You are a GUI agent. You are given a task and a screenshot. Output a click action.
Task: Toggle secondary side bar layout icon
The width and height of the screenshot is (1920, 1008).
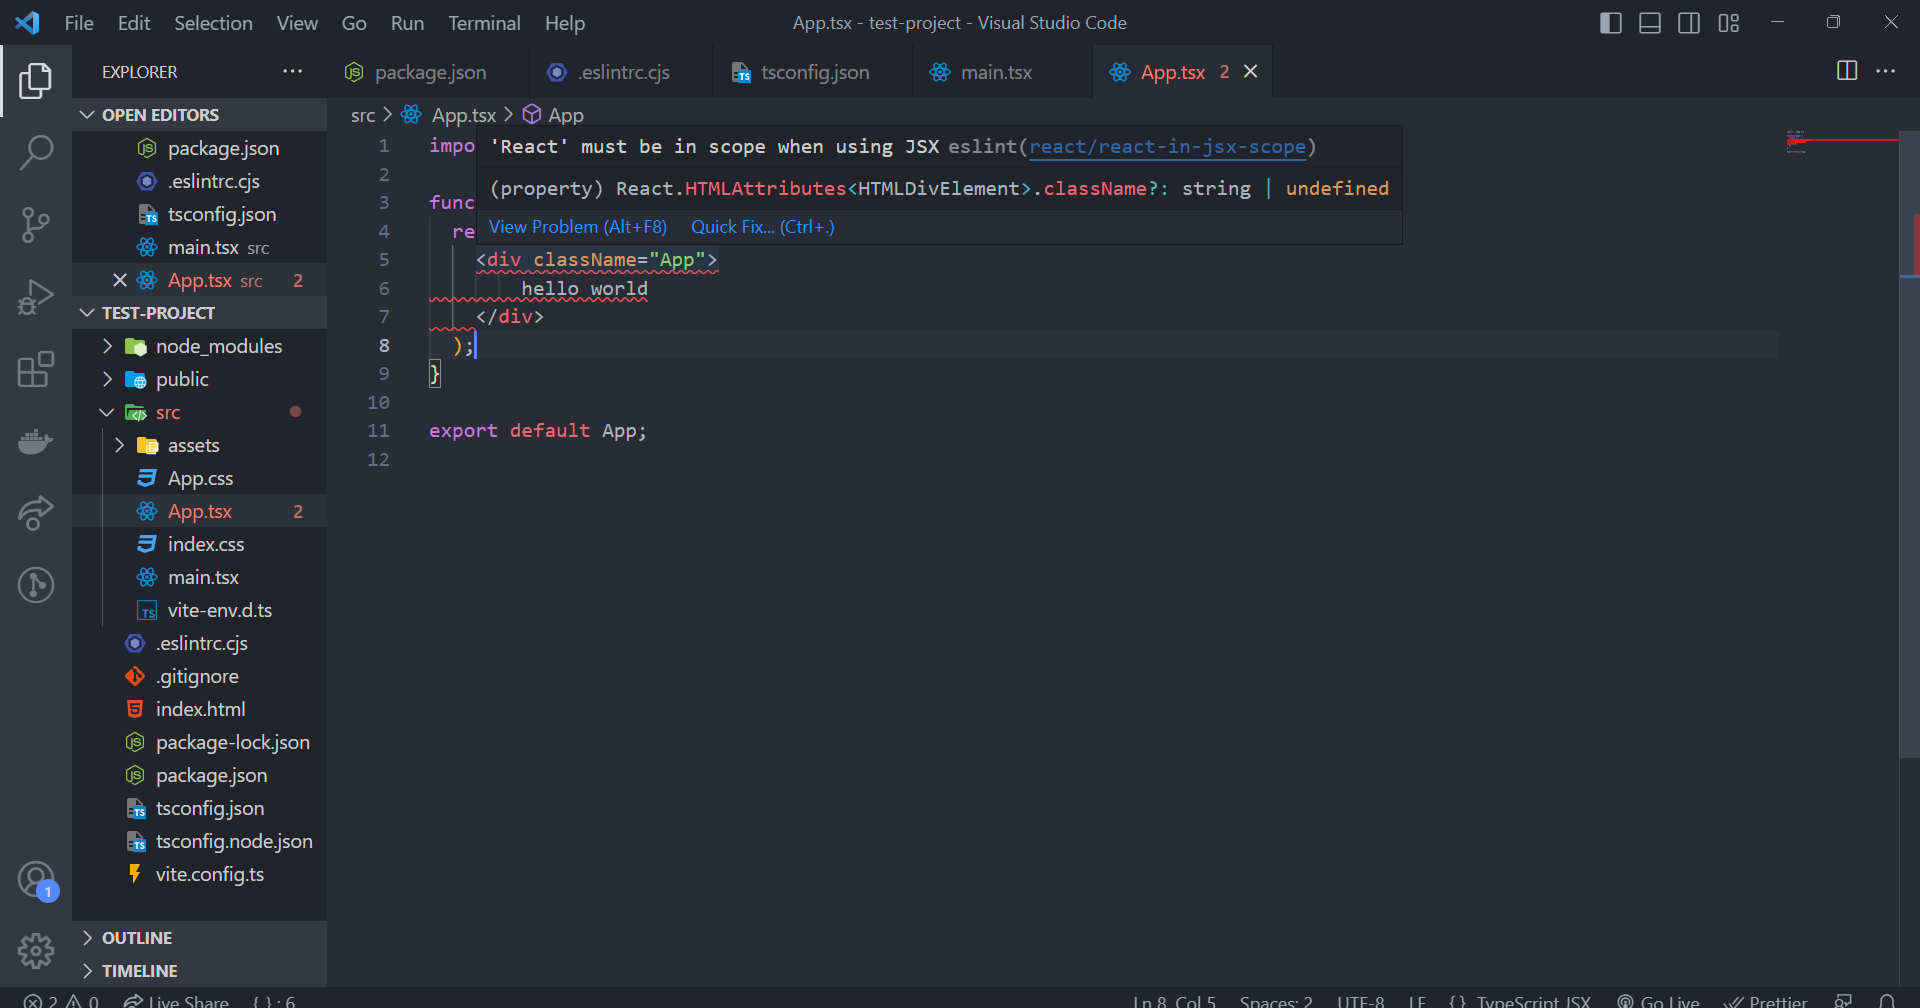(1689, 23)
